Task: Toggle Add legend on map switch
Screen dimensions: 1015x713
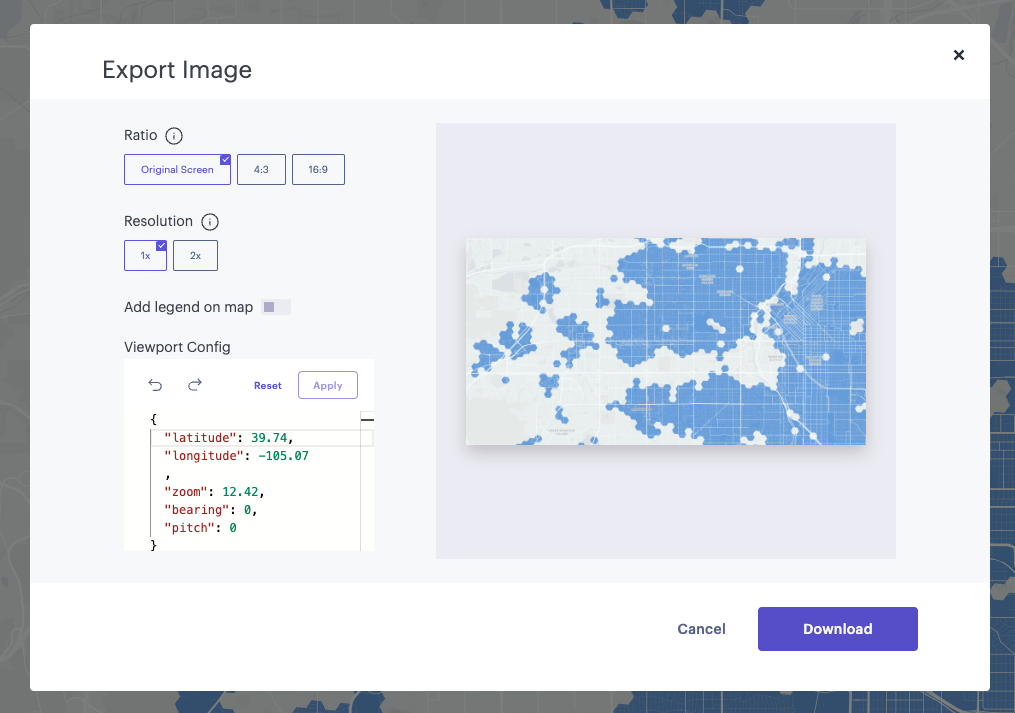Action: tap(276, 307)
